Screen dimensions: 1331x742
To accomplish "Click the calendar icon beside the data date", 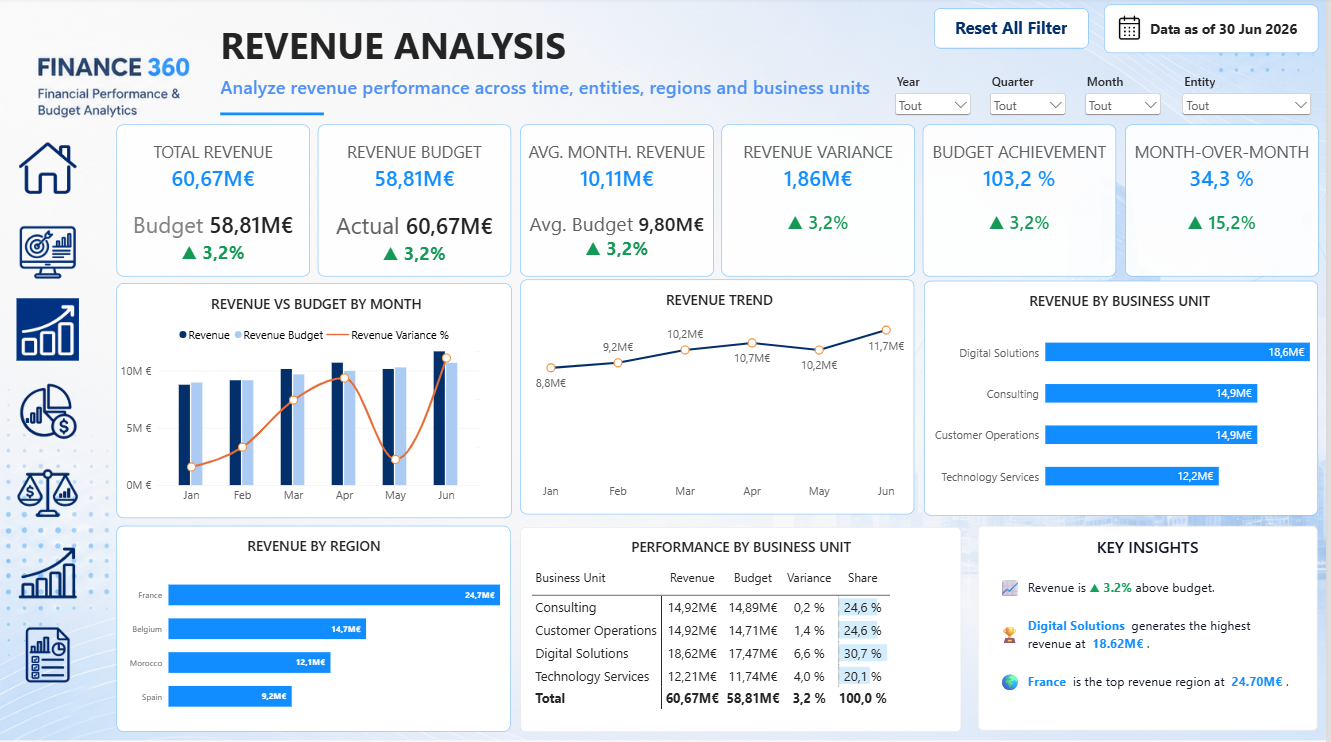I will coord(1129,28).
